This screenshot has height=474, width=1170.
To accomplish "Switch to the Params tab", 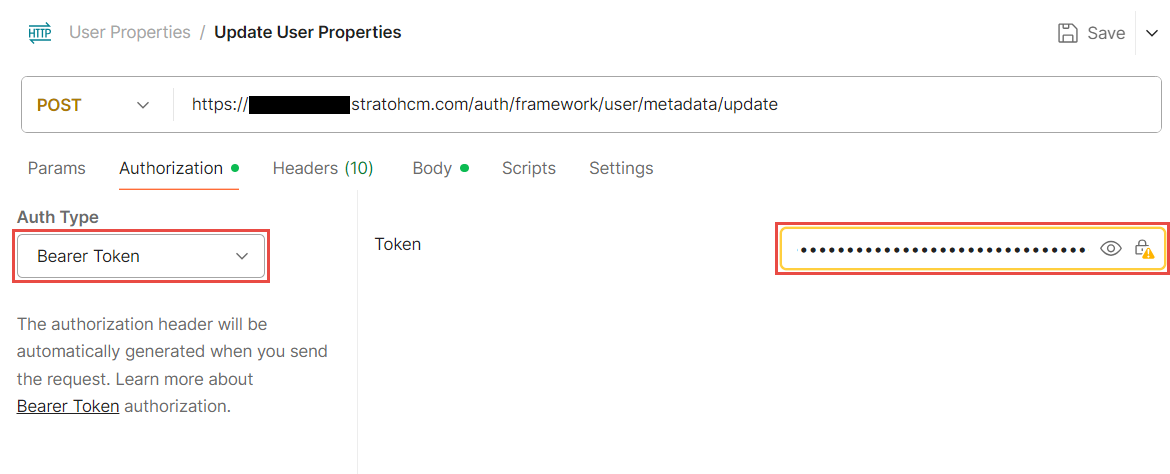I will pyautogui.click(x=56, y=168).
